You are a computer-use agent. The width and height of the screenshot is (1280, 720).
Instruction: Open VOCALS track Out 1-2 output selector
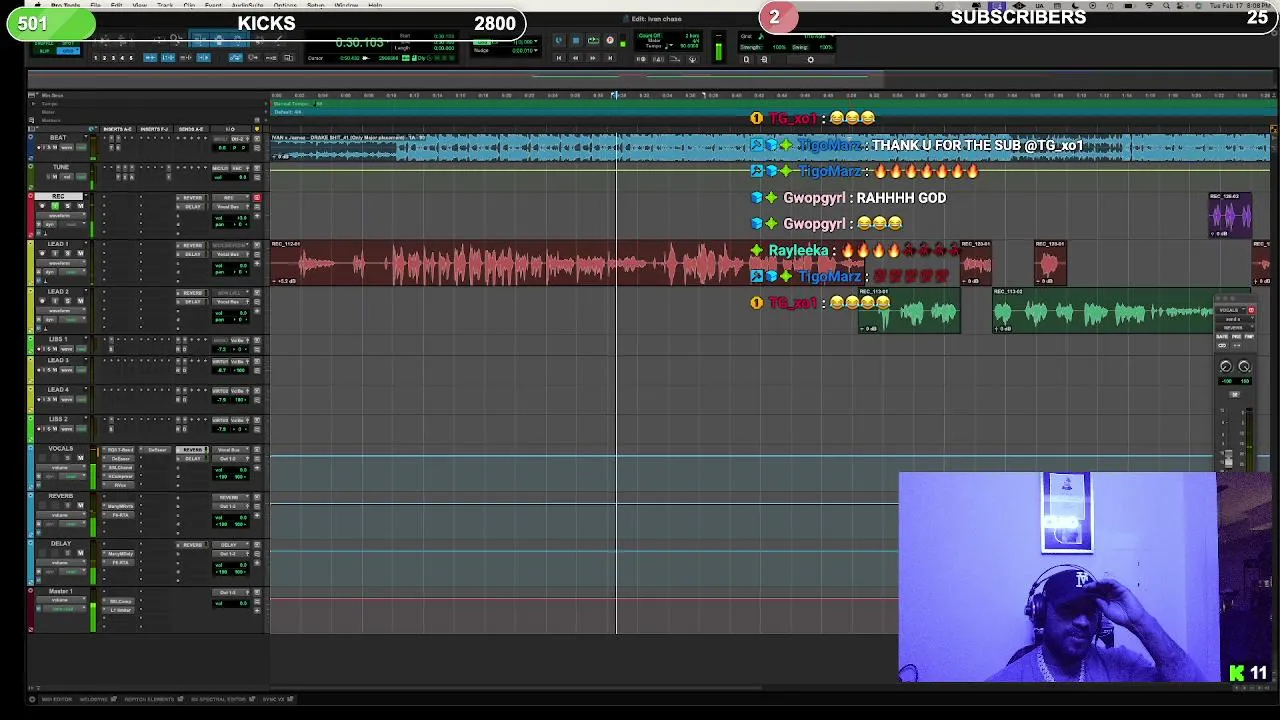(231, 459)
